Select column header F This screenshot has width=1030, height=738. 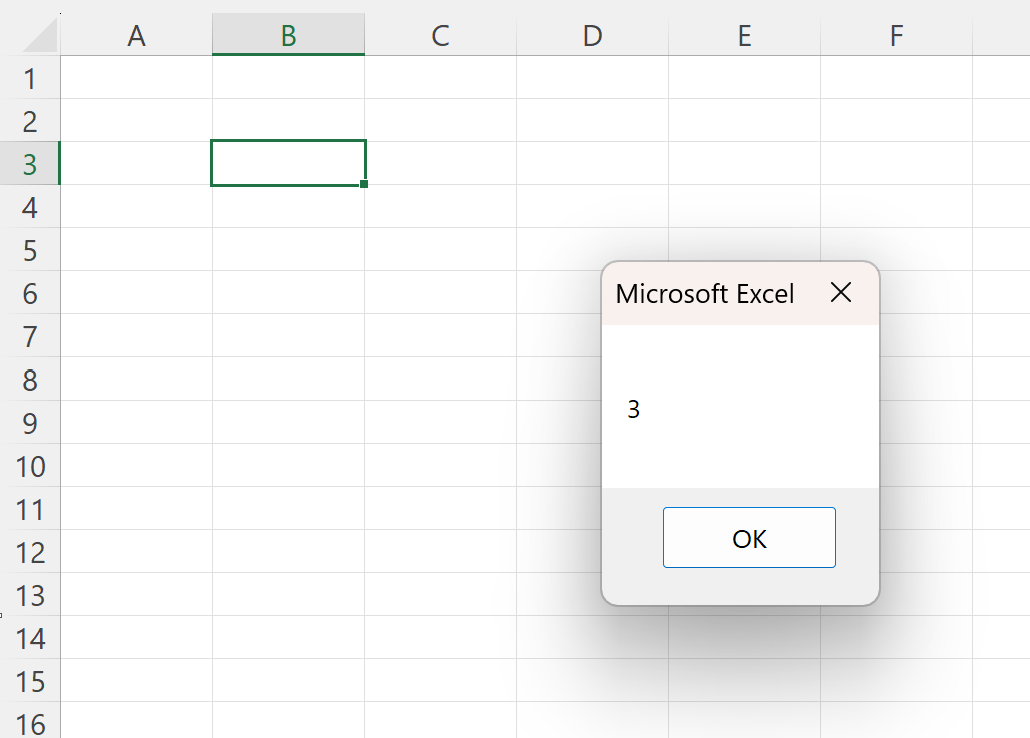[896, 35]
